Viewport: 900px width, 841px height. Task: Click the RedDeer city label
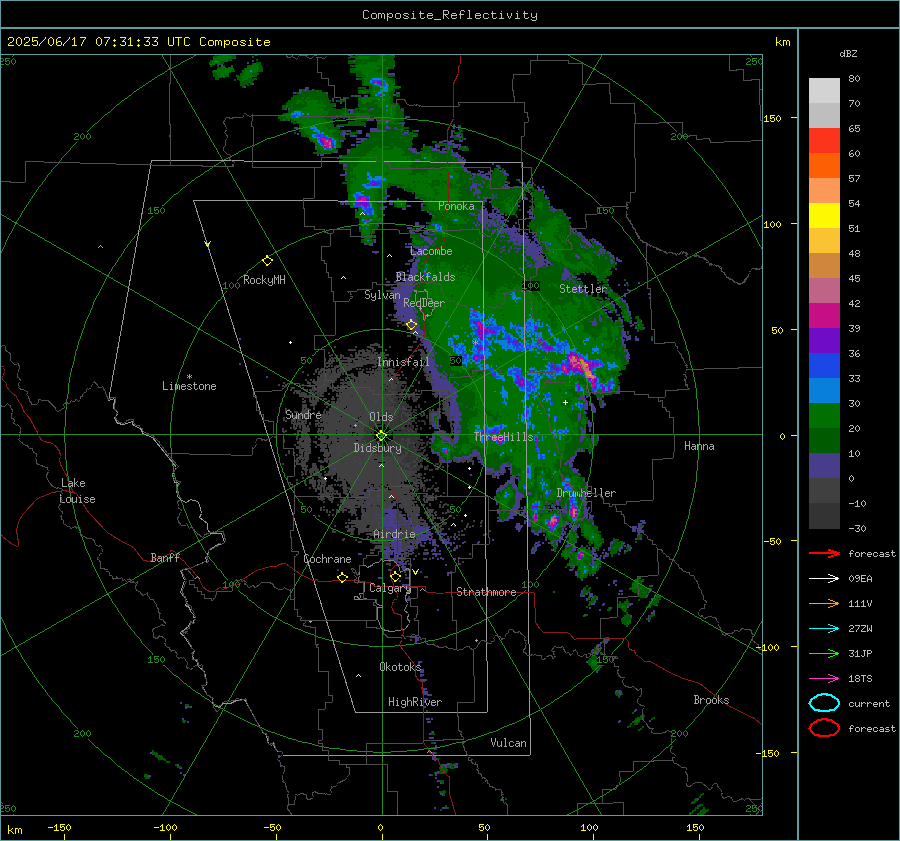coord(424,303)
